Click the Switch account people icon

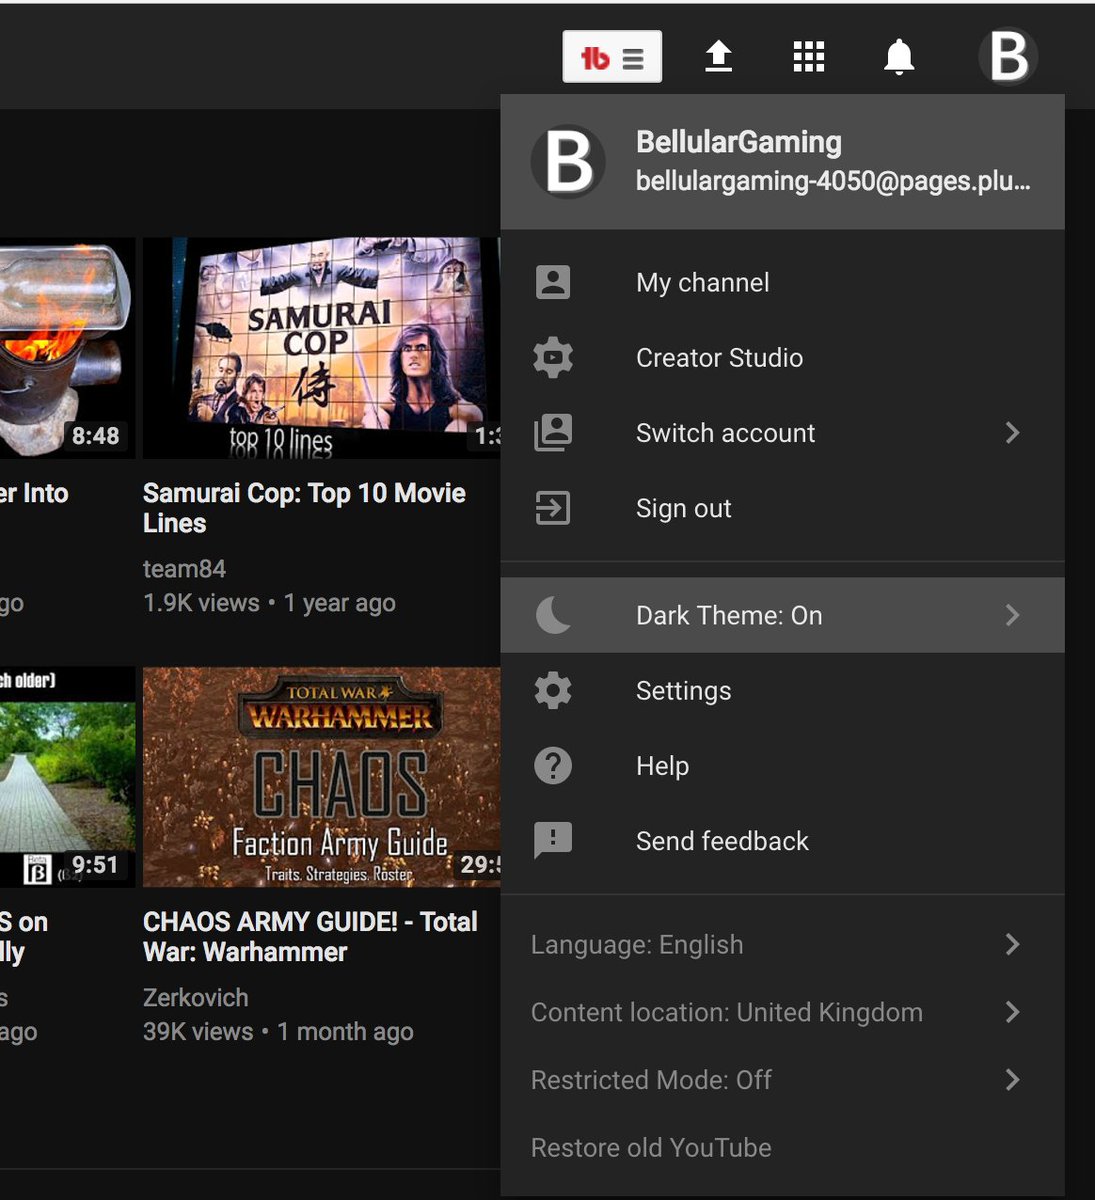pos(553,432)
